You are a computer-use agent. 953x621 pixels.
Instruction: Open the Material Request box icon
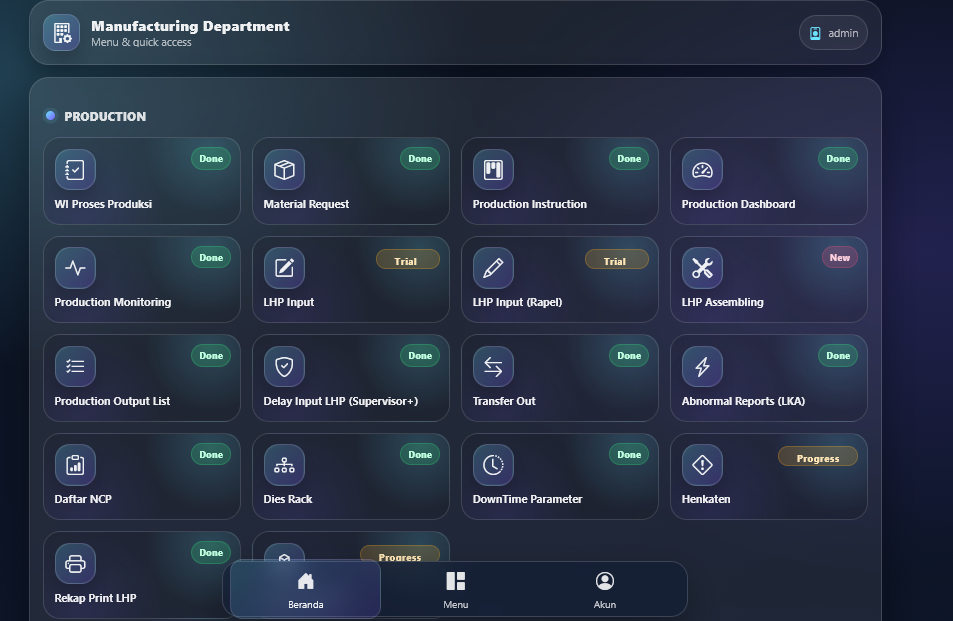point(284,170)
